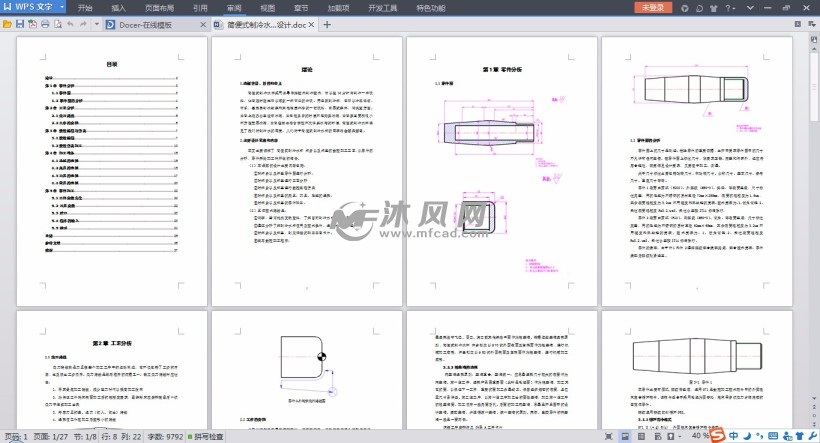Viewport: 820px width, 443px height.
Task: Click the Sogou user account icon
Action: click(787, 435)
